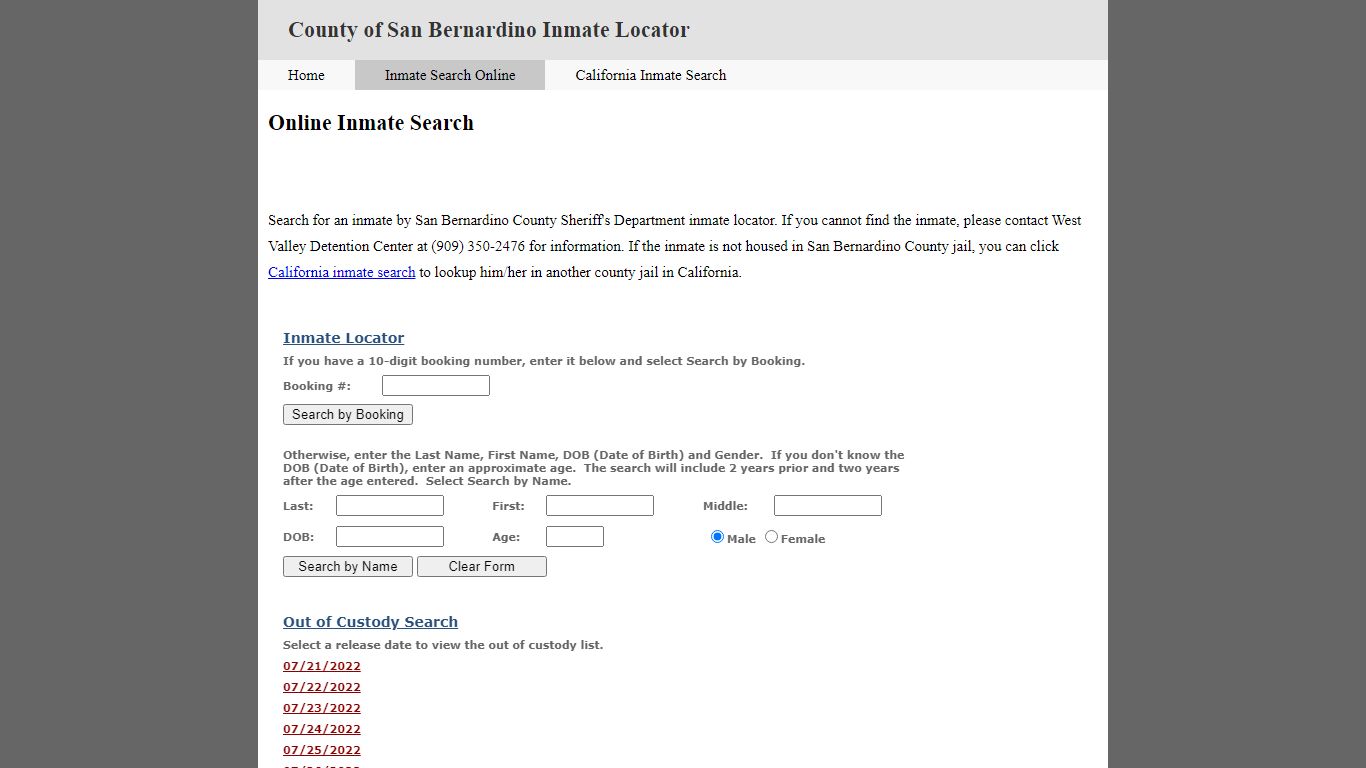Open the California Inmate Search nav item
The width and height of the screenshot is (1366, 768).
[651, 75]
